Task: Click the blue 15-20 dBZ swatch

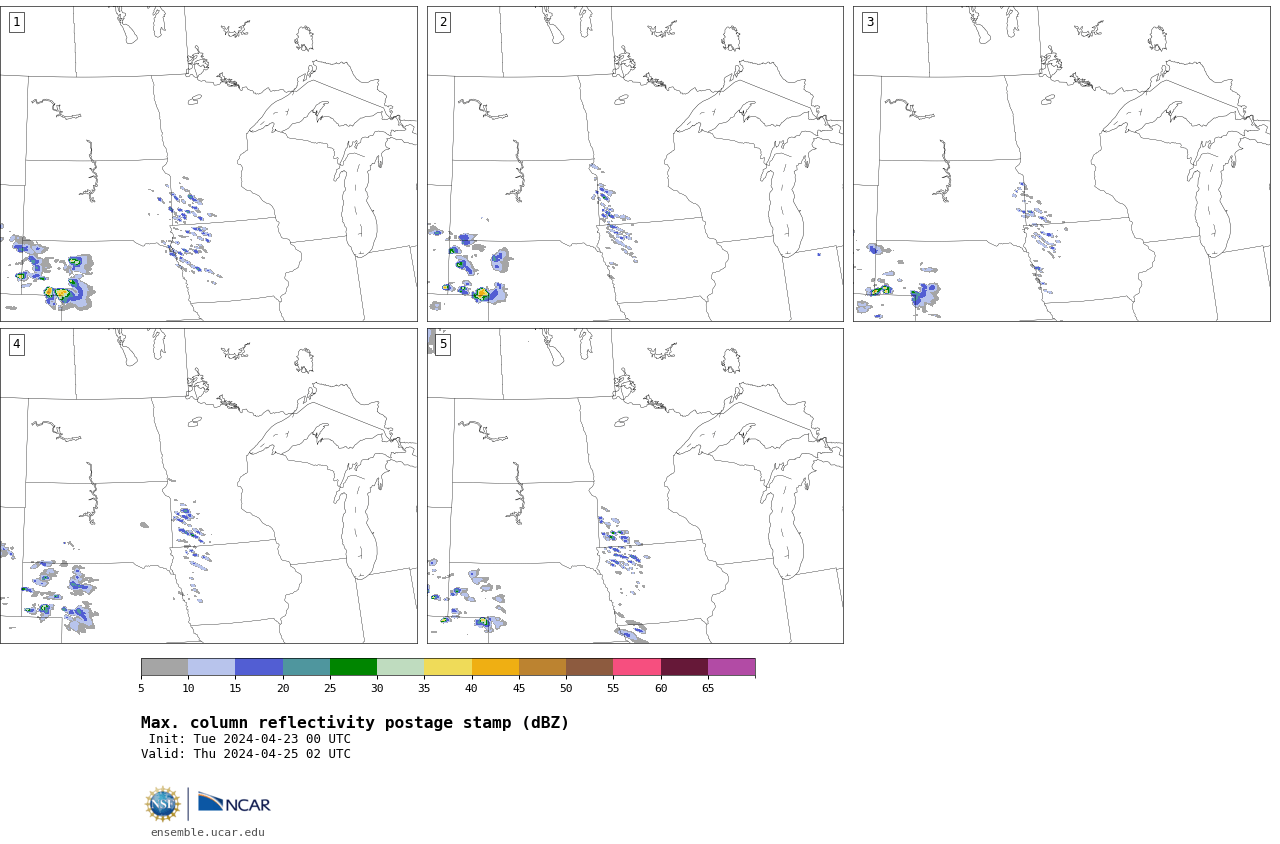Action: pos(259,667)
